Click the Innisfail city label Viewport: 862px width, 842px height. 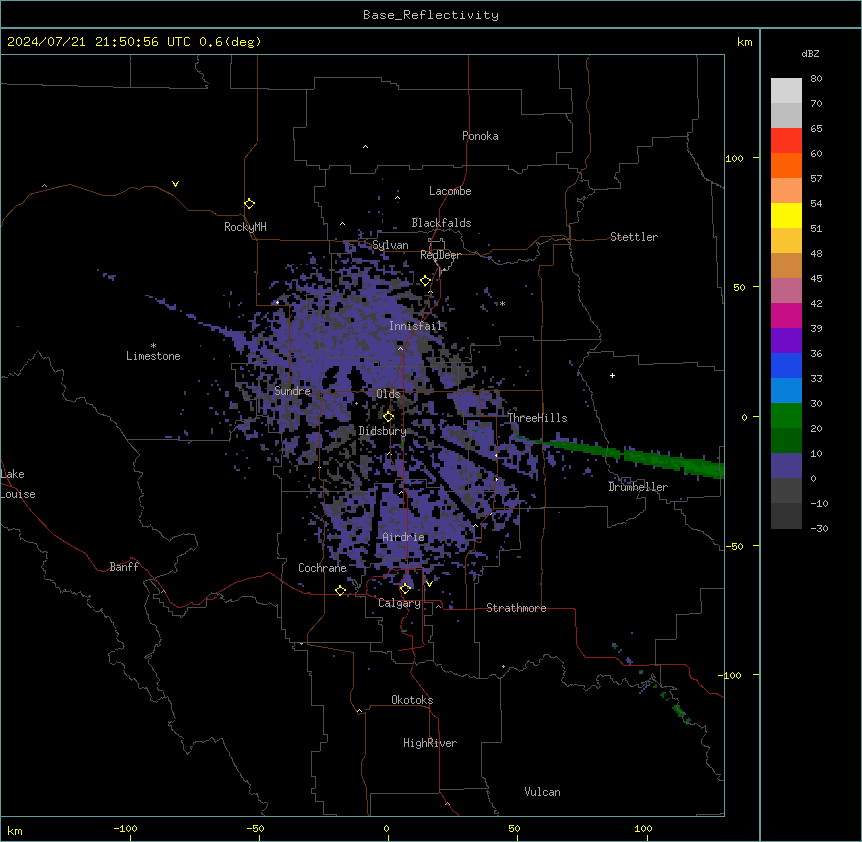click(416, 326)
